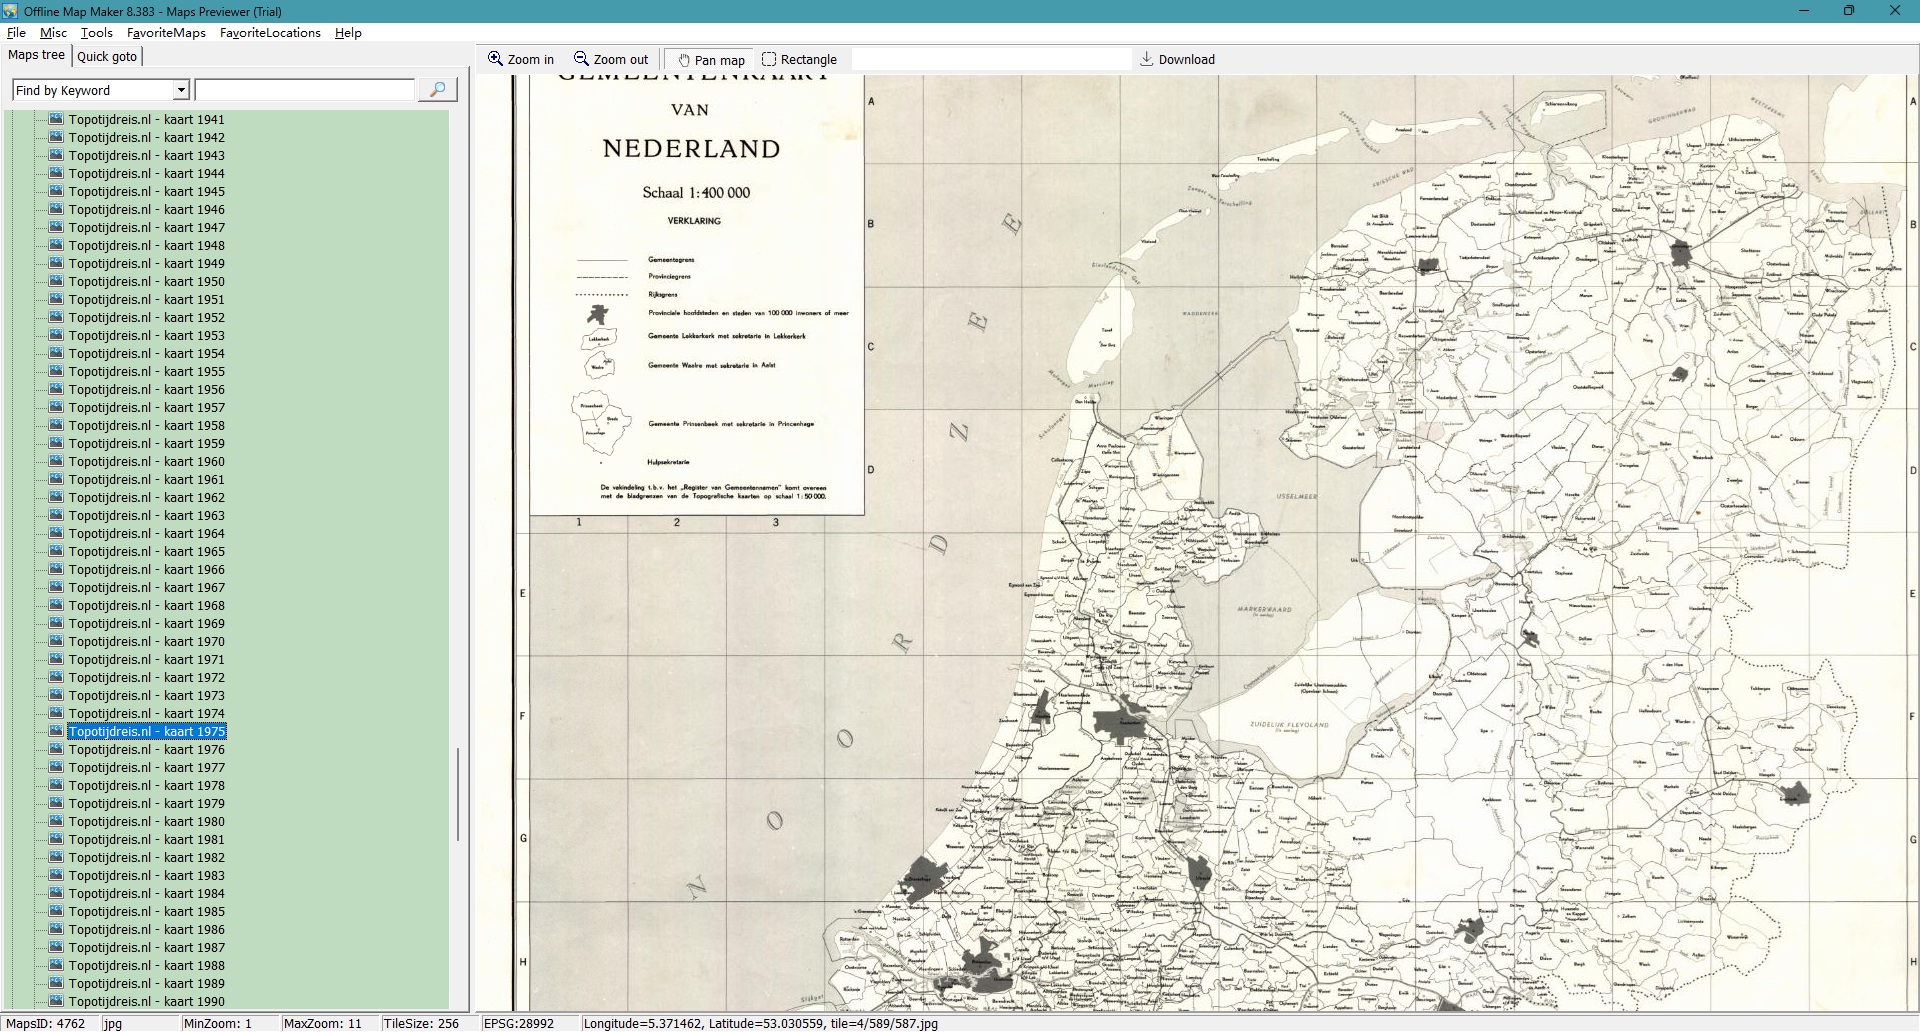This screenshot has width=1920, height=1032.
Task: Open the FavoriteMaps menu
Action: pyautogui.click(x=166, y=33)
